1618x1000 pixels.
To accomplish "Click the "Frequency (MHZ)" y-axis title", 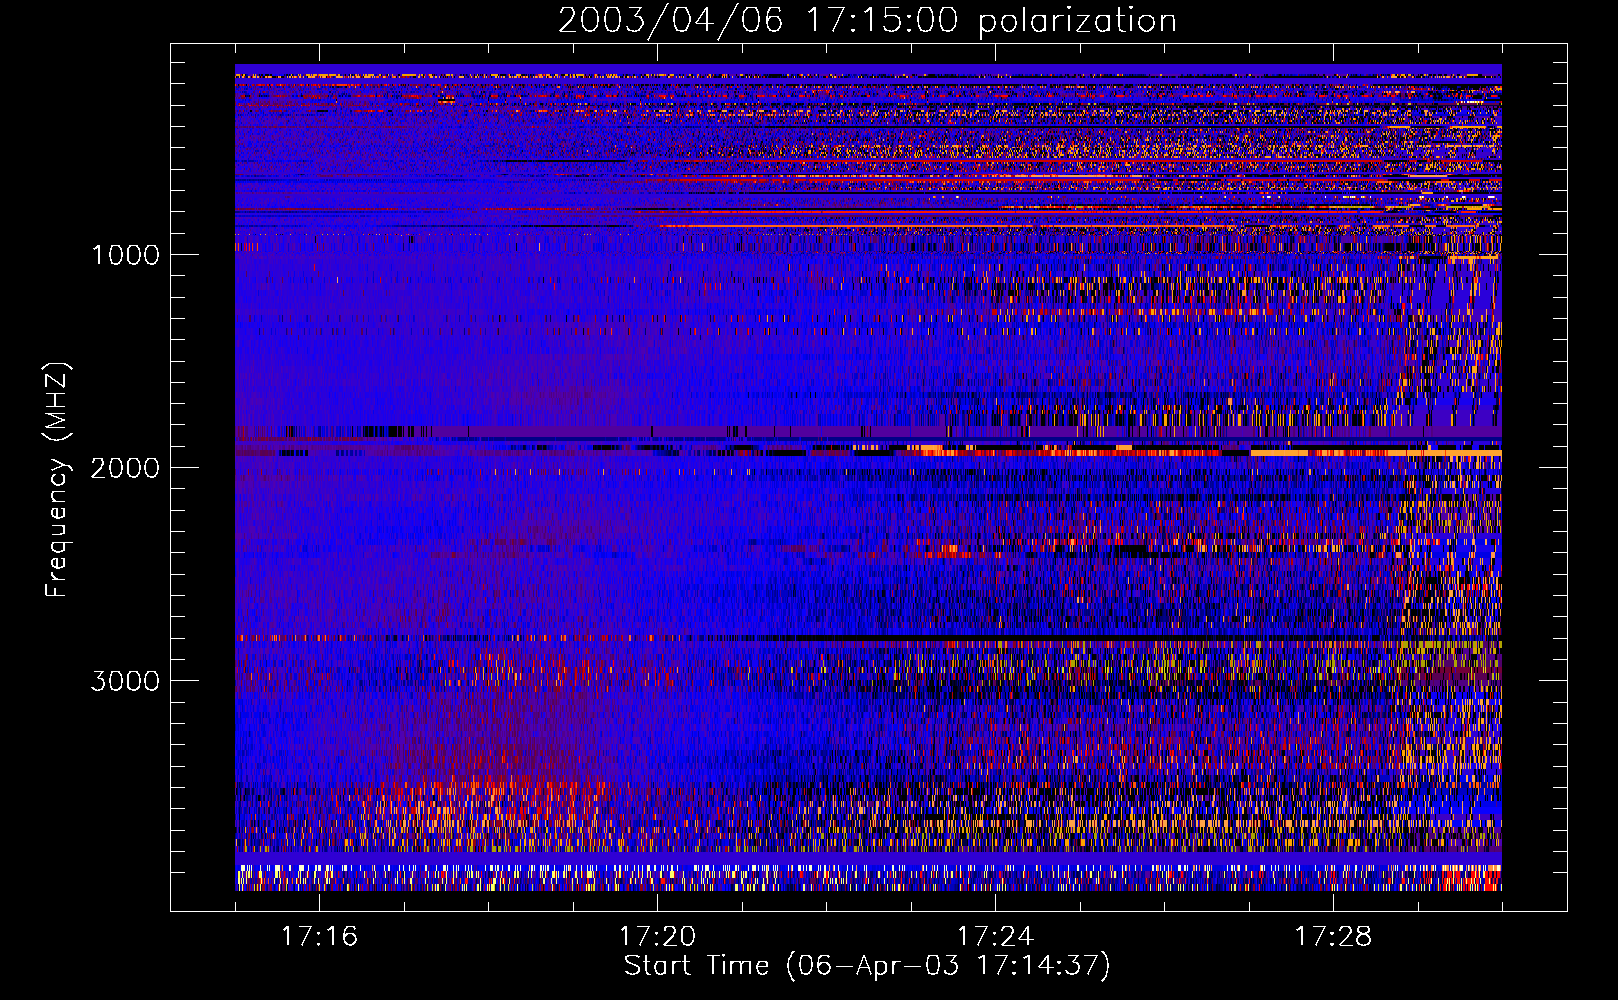I will coord(58,480).
